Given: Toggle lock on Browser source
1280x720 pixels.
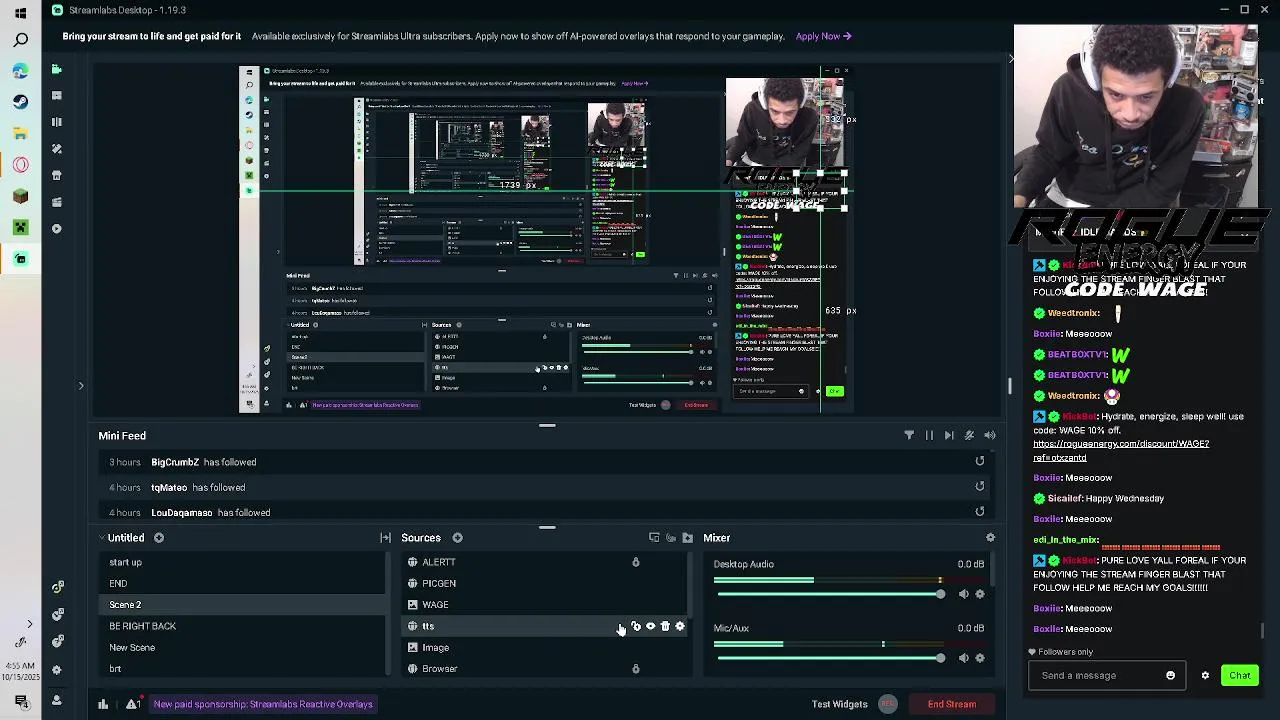Looking at the screenshot, I should tap(635, 669).
